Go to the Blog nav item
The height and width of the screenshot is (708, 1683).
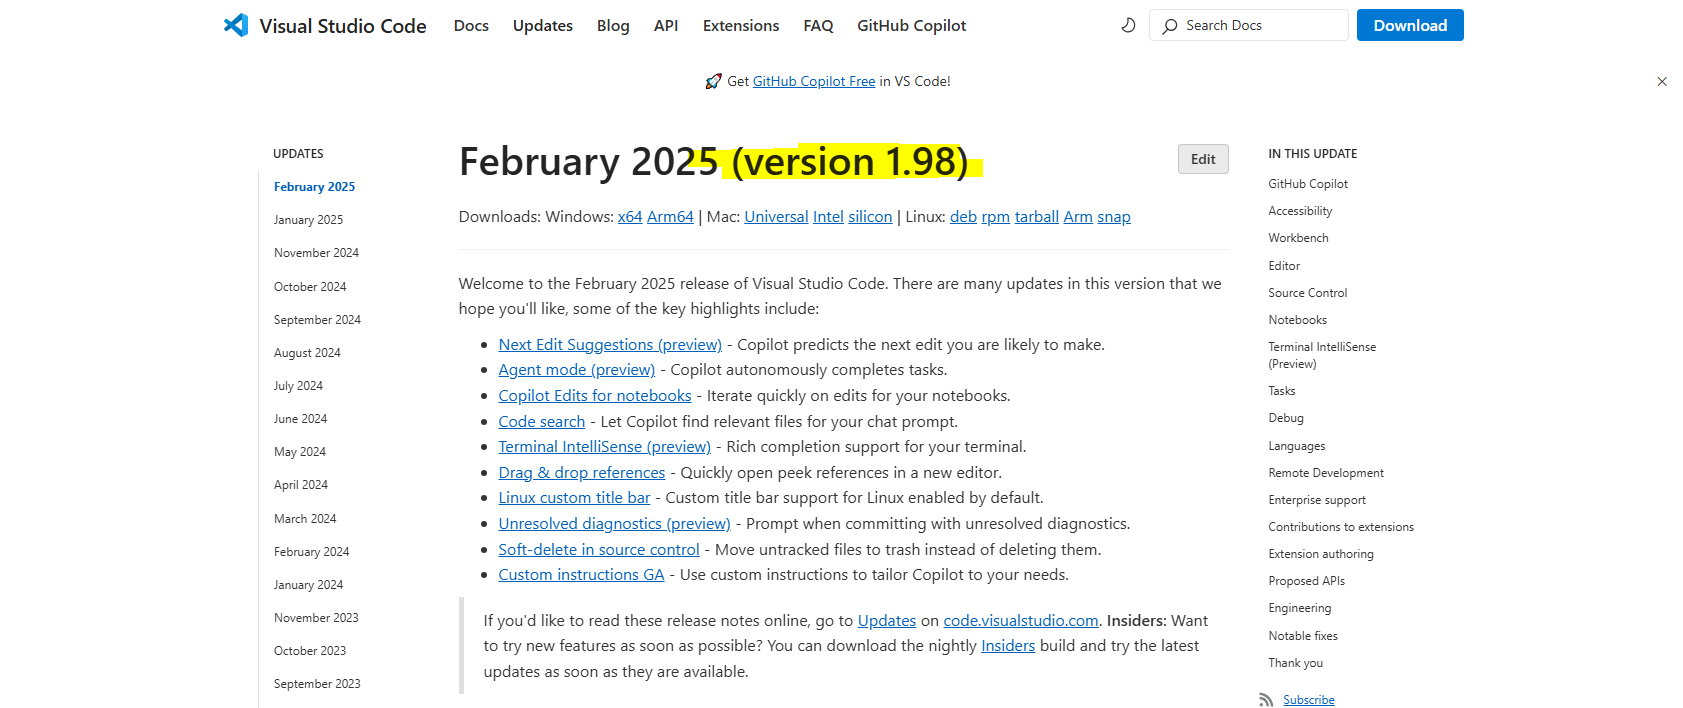click(x=613, y=26)
